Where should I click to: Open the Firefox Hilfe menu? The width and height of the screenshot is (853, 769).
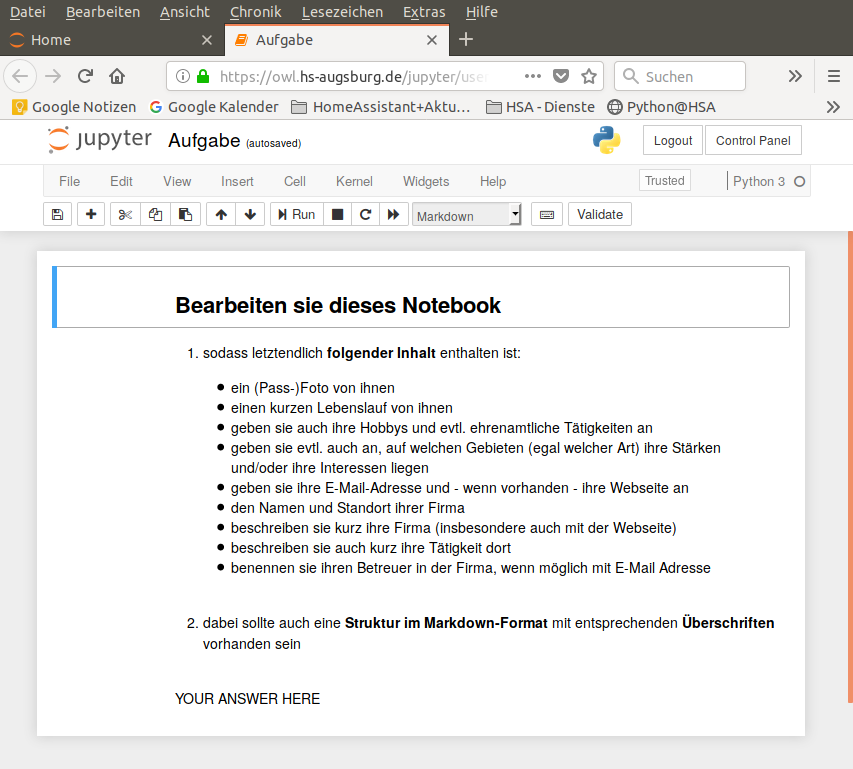tap(482, 12)
